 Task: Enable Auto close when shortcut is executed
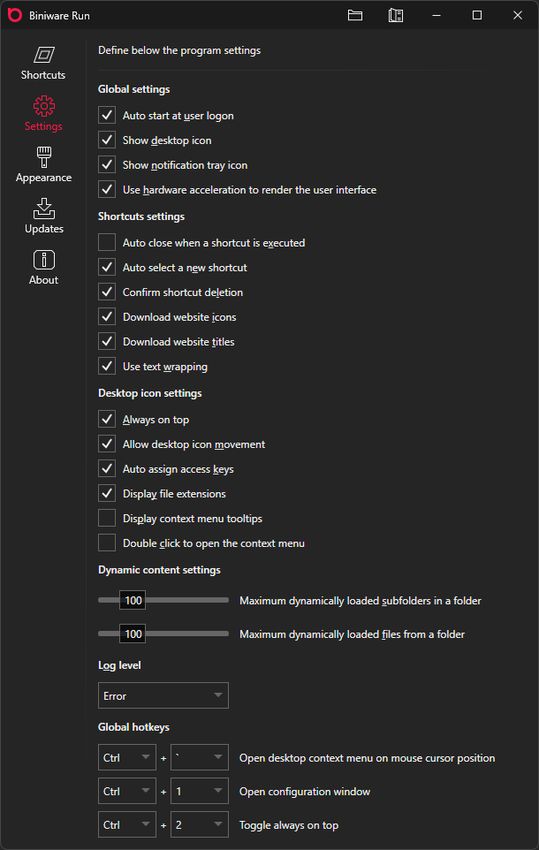[107, 242]
